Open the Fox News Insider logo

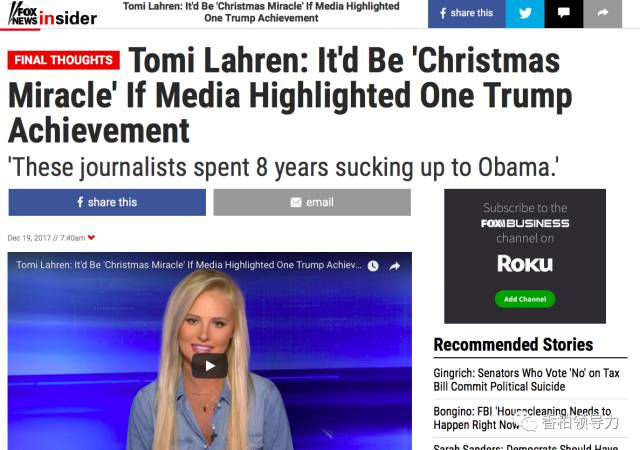[52, 15]
